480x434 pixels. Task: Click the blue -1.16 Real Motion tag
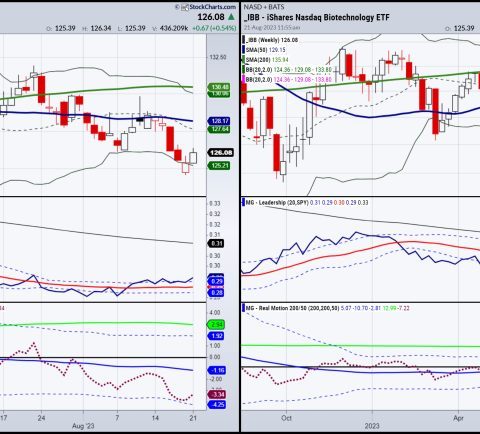[x=217, y=370]
